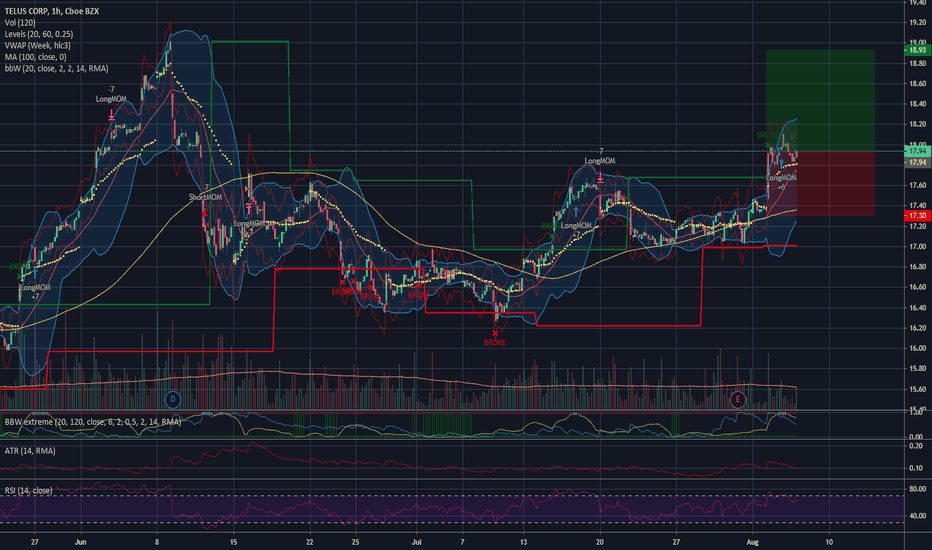Click the Jul date on time axis
Screen dimensions: 932x550
416,542
